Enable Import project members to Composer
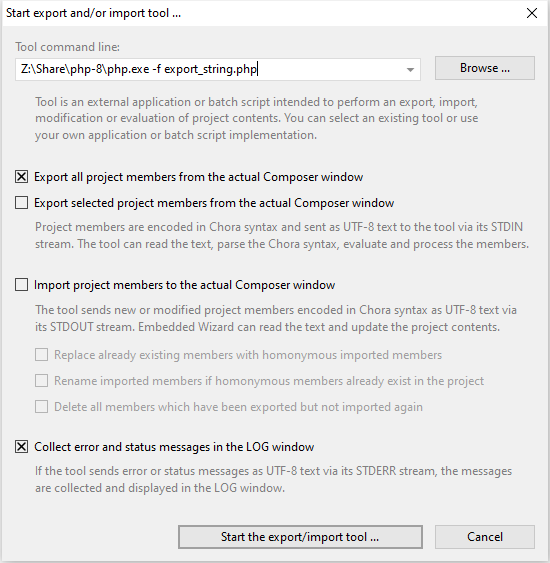This screenshot has height=563, width=550. [x=22, y=285]
